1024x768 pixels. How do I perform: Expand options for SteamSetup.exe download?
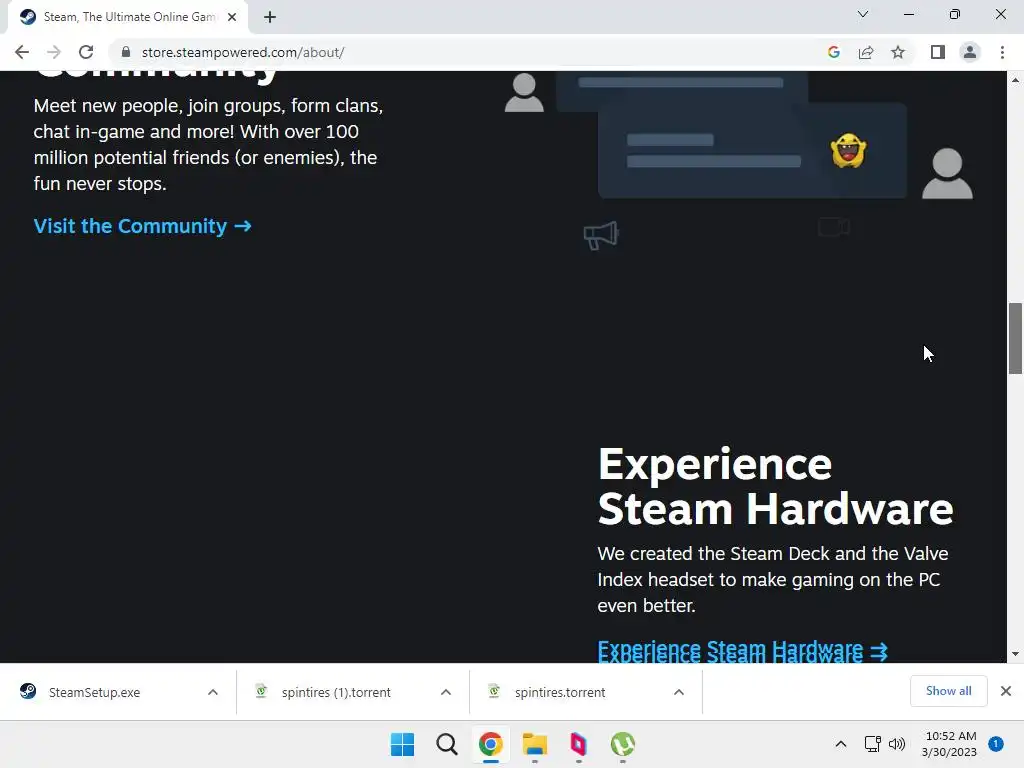(x=213, y=692)
